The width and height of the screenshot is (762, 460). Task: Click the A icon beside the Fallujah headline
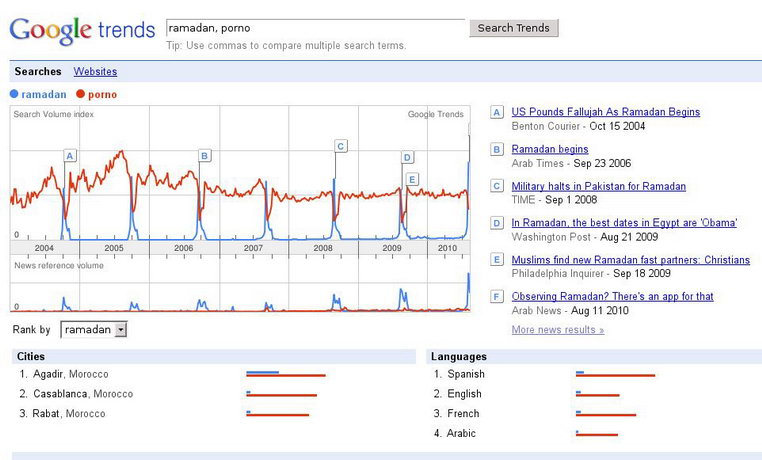(497, 113)
